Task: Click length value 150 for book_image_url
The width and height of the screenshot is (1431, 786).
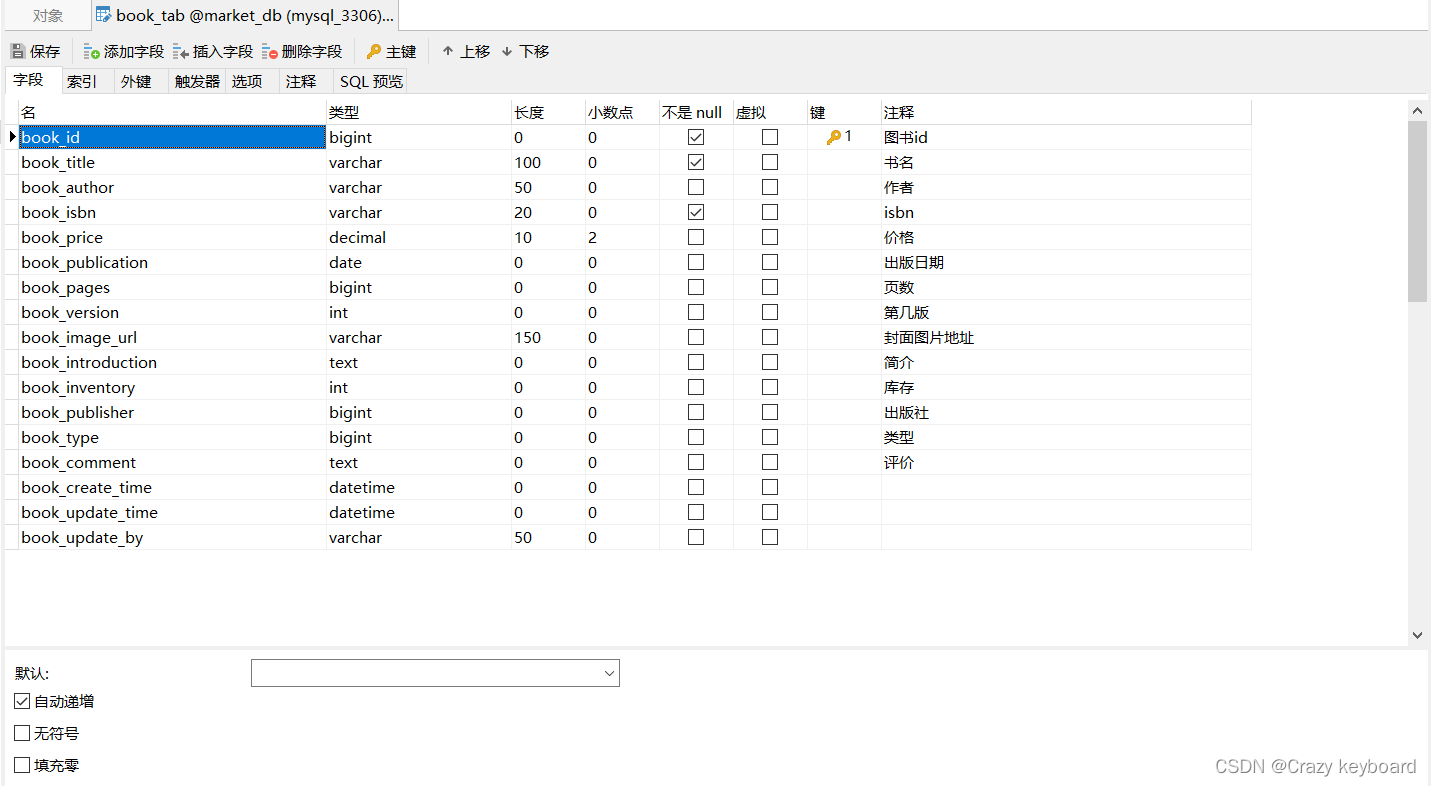Action: [x=527, y=337]
